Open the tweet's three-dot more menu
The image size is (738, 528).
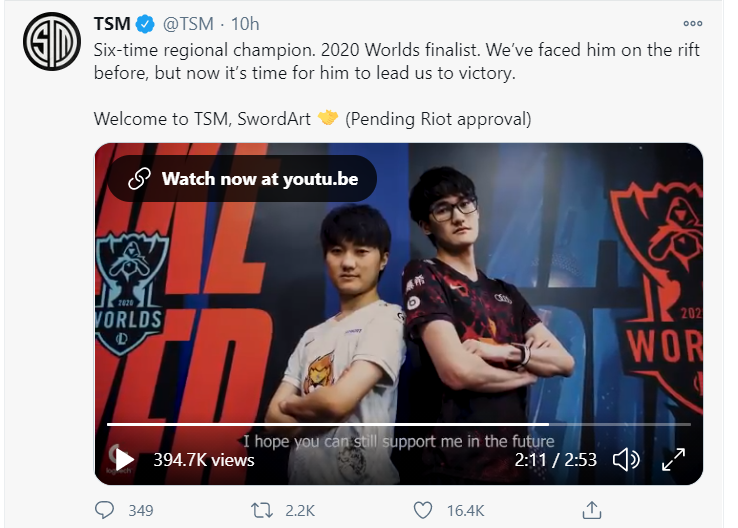click(692, 24)
